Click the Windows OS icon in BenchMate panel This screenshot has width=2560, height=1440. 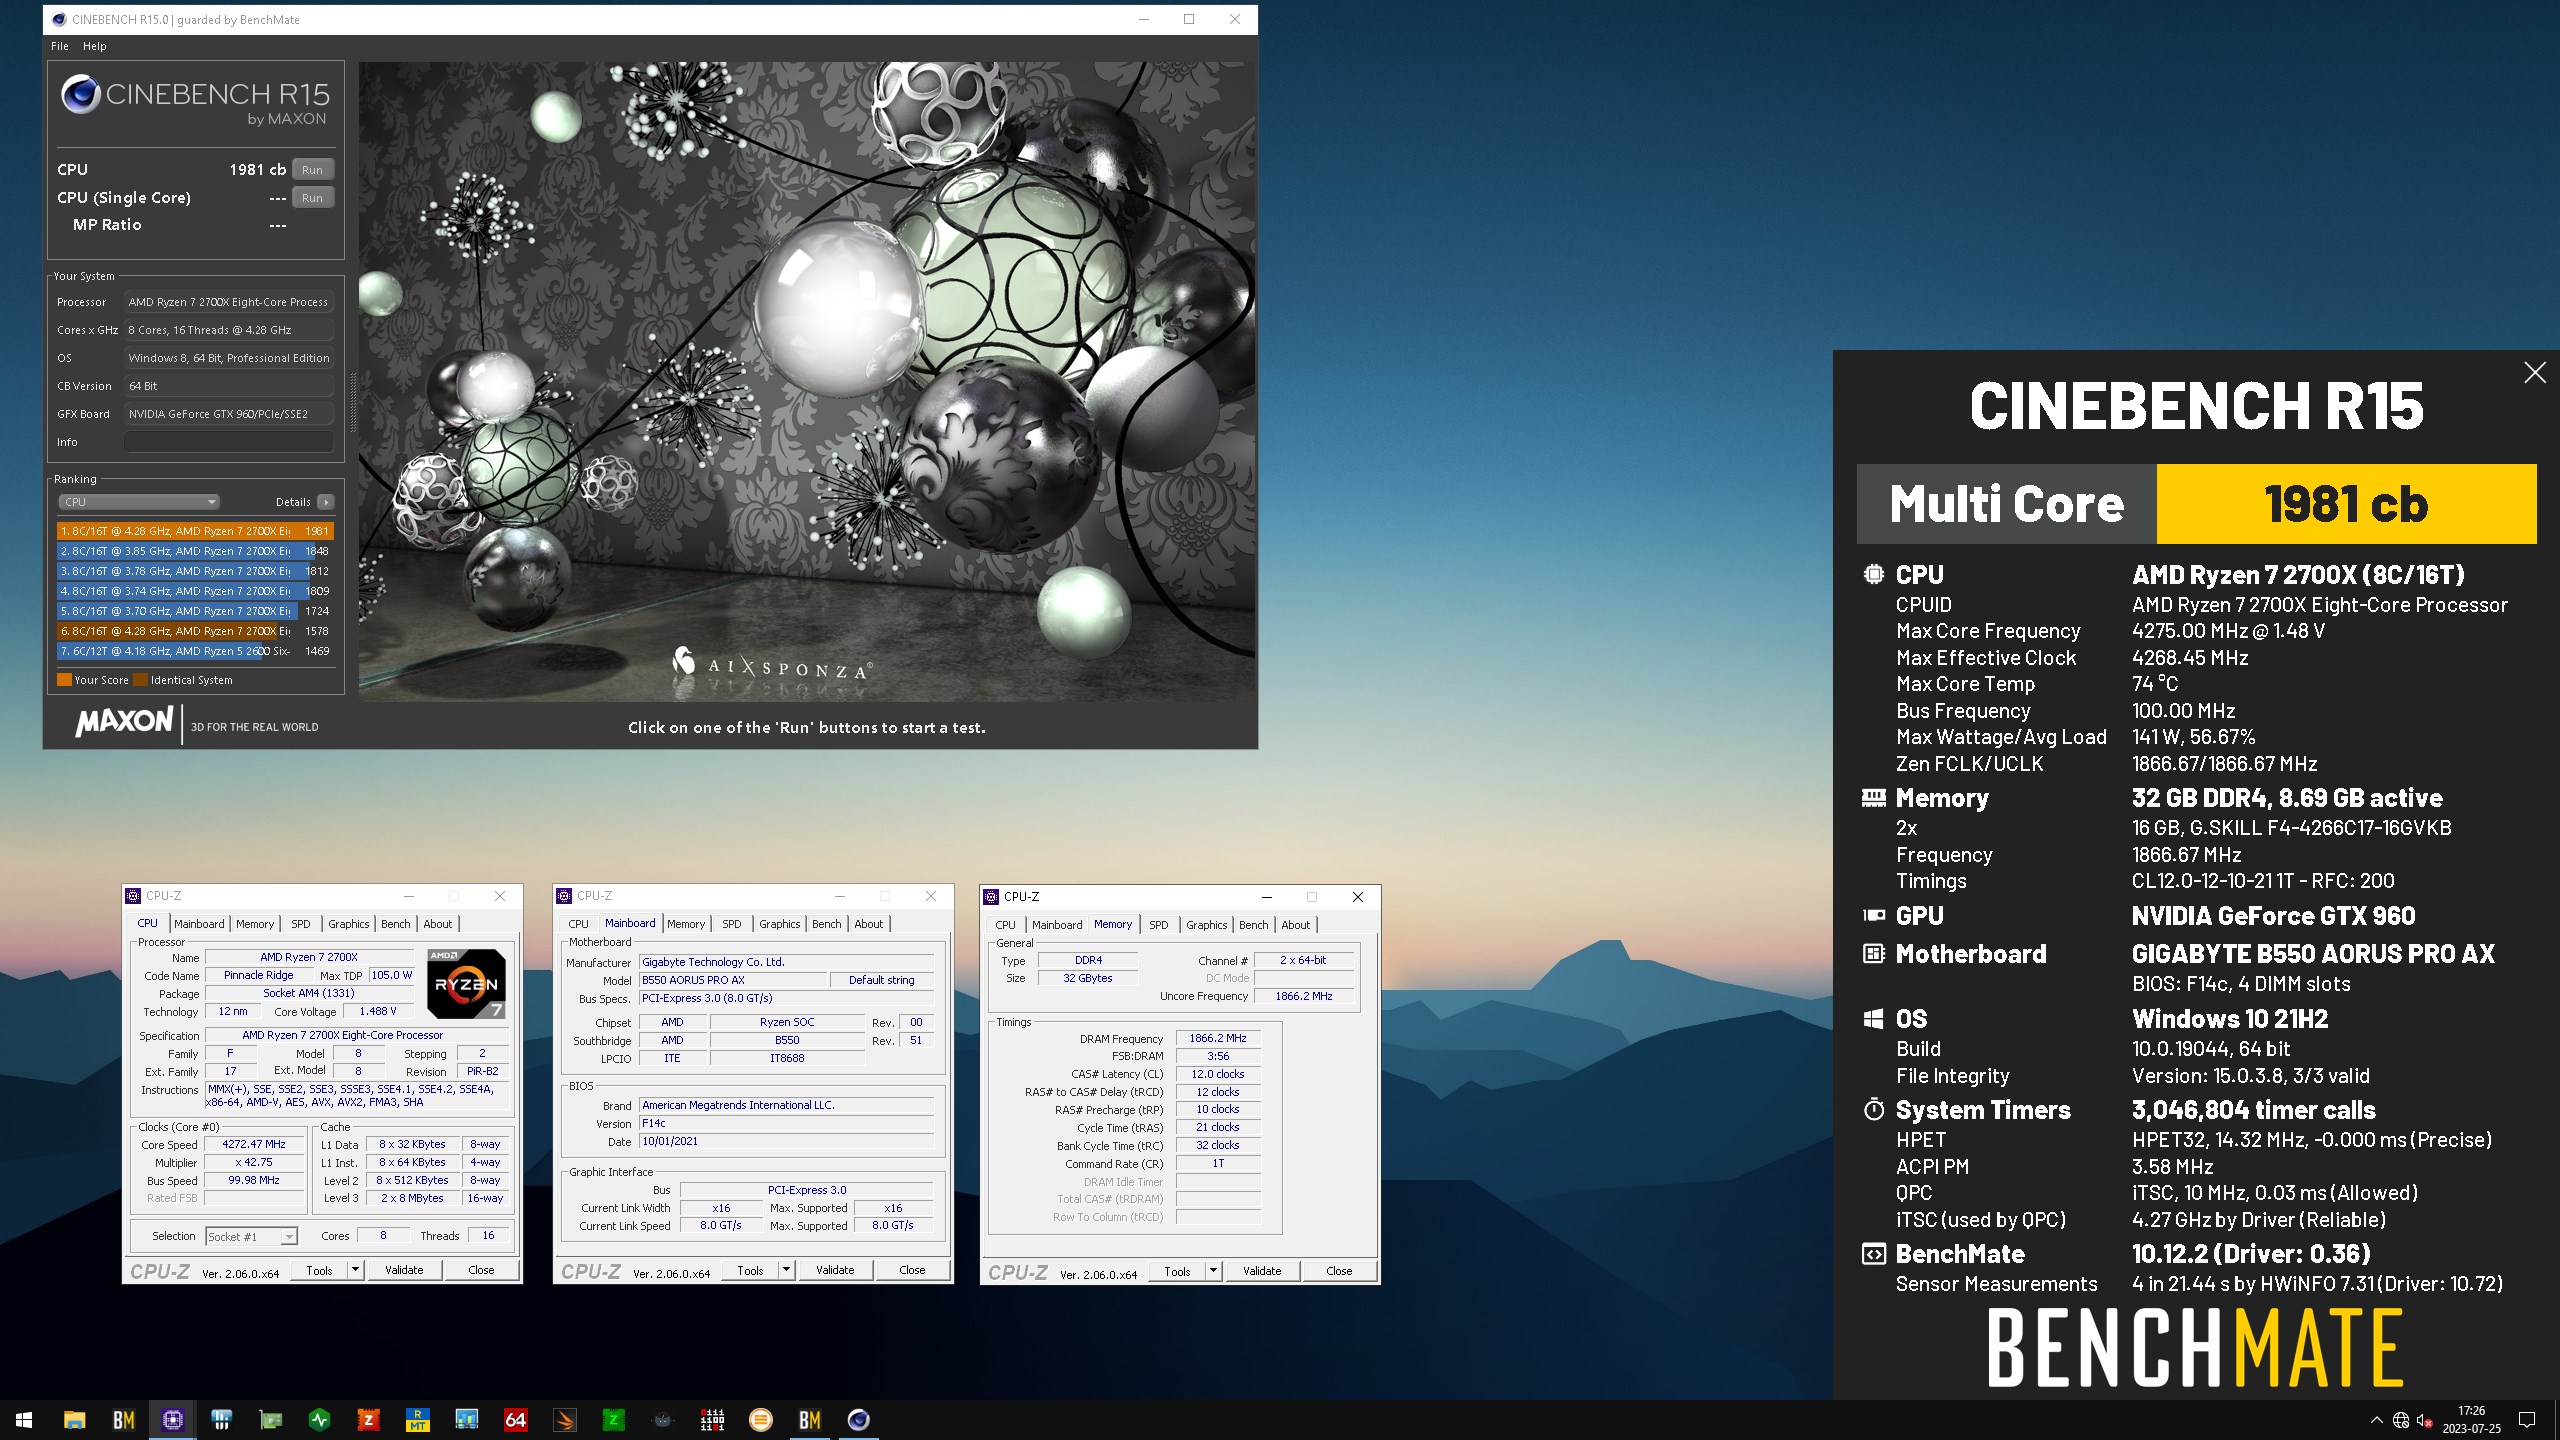coord(1873,1019)
